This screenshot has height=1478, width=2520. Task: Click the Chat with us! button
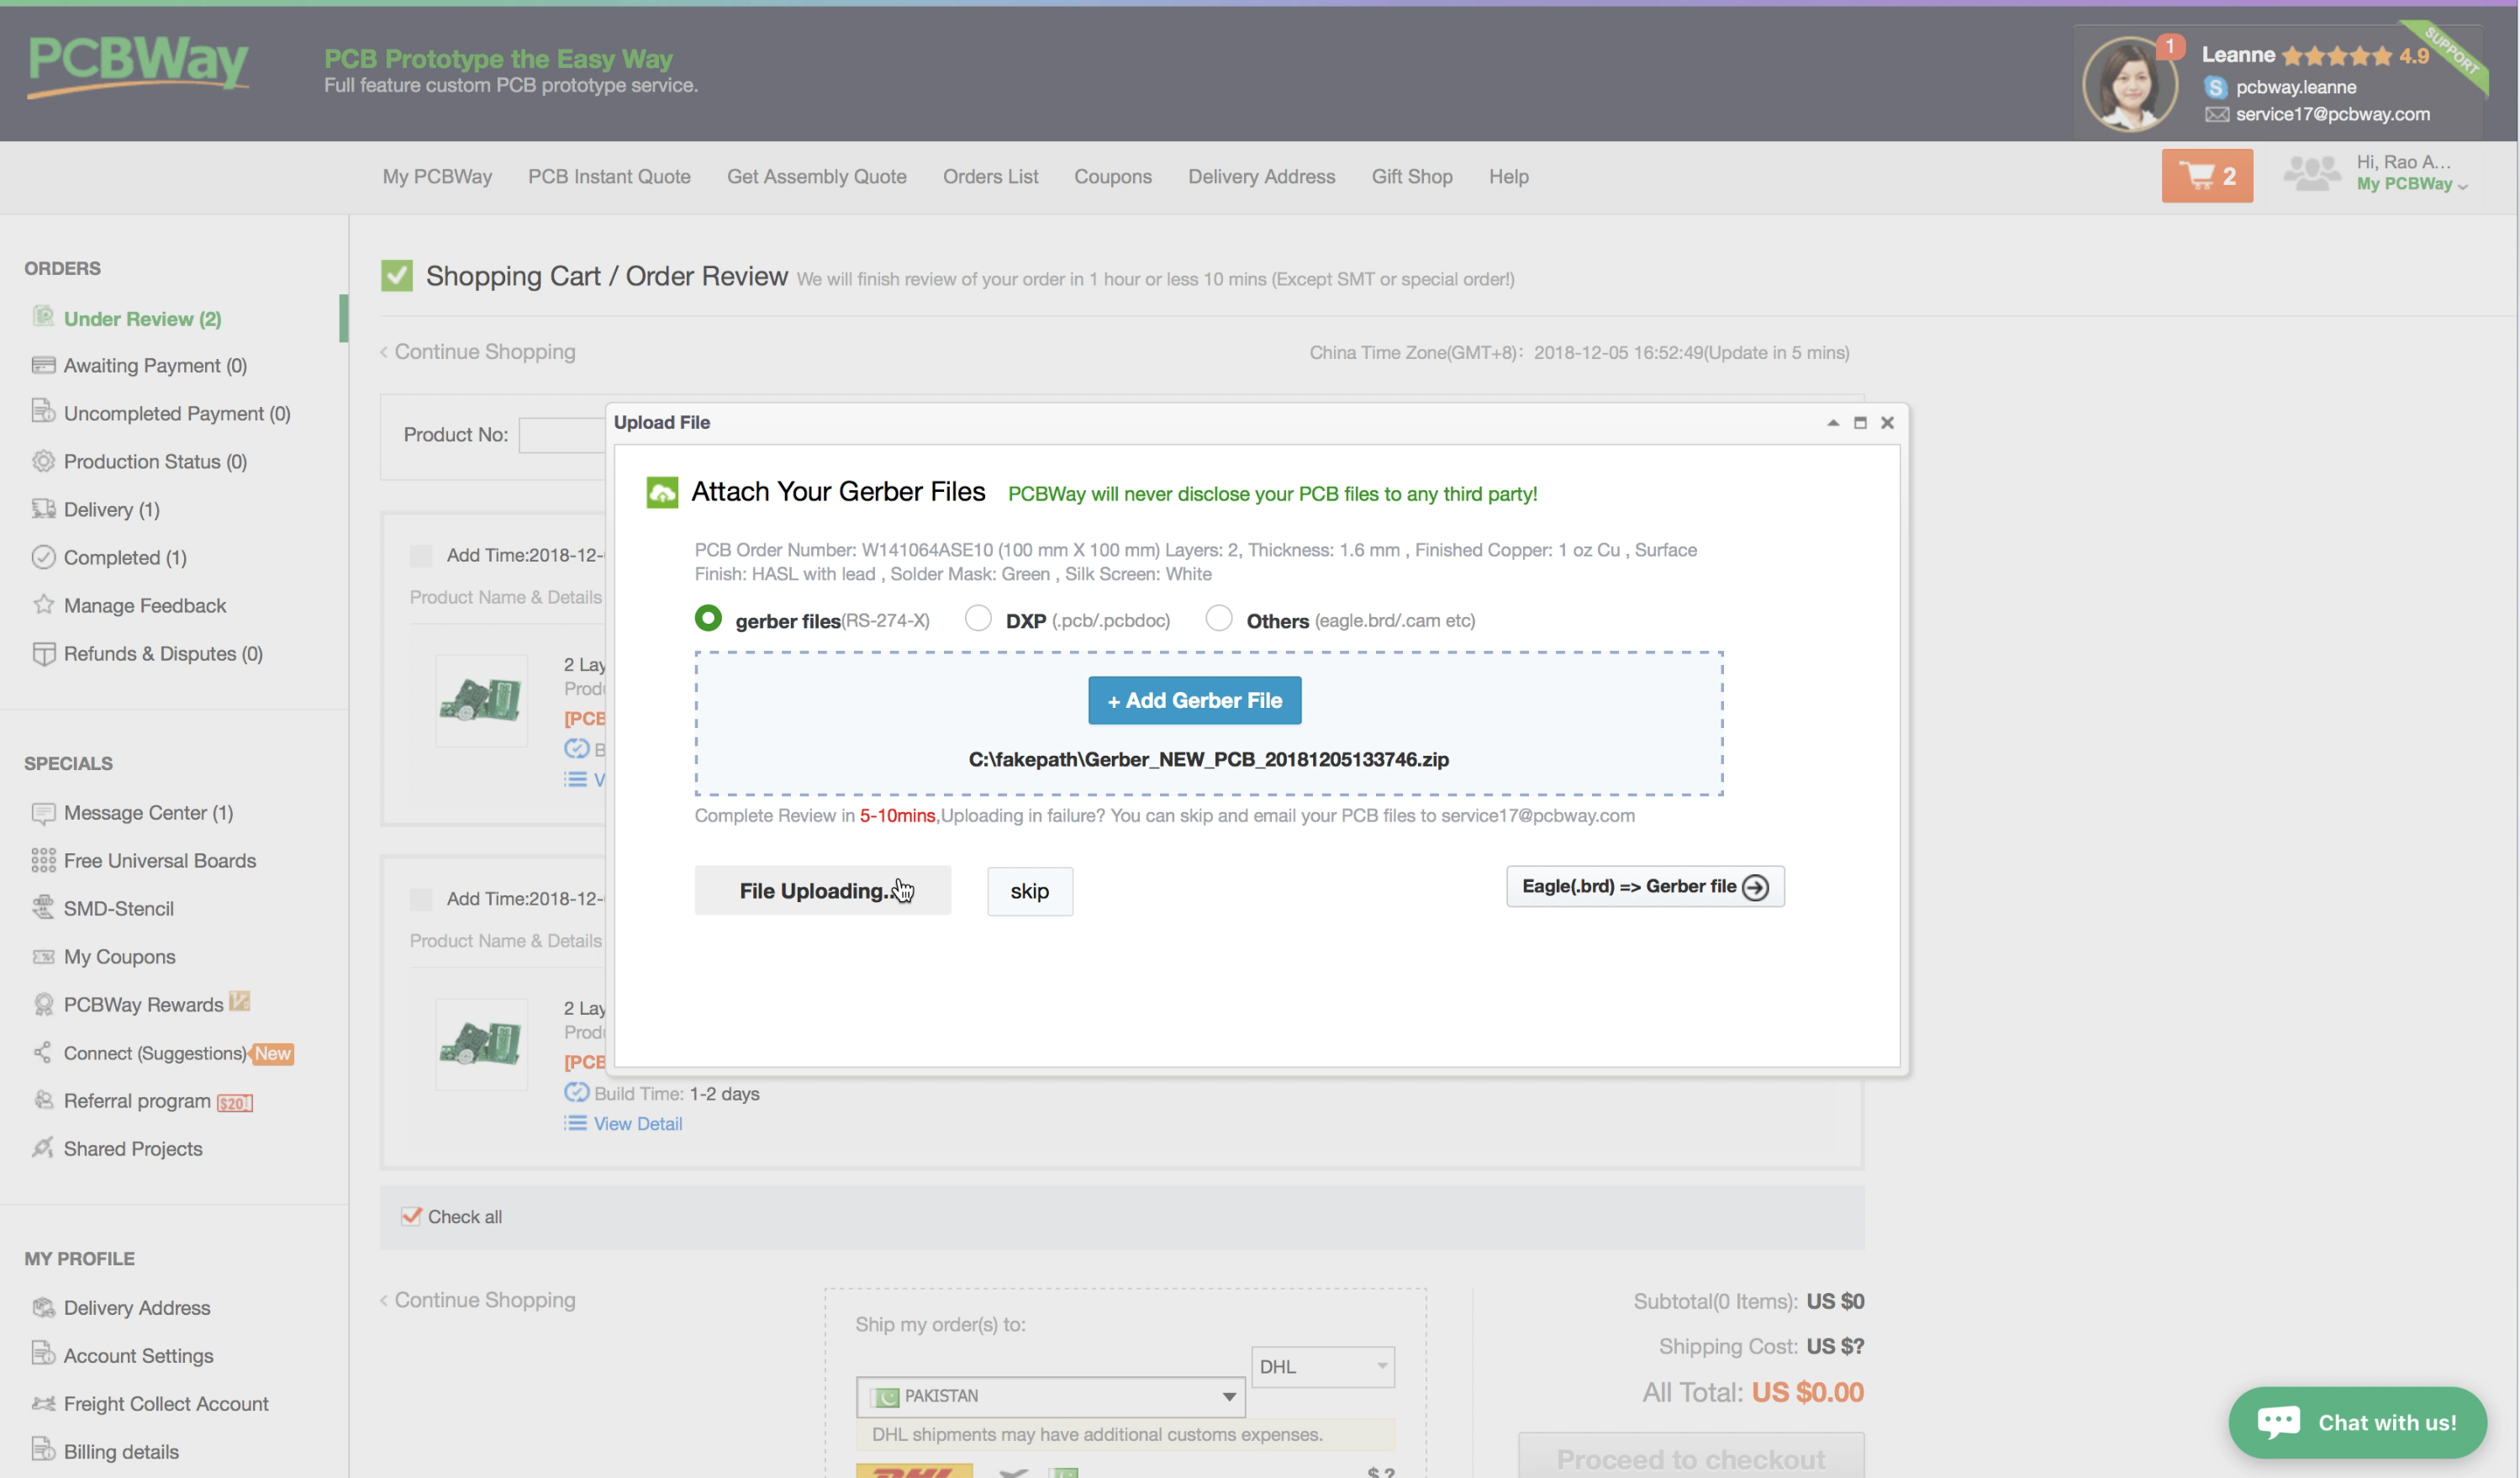2357,1422
